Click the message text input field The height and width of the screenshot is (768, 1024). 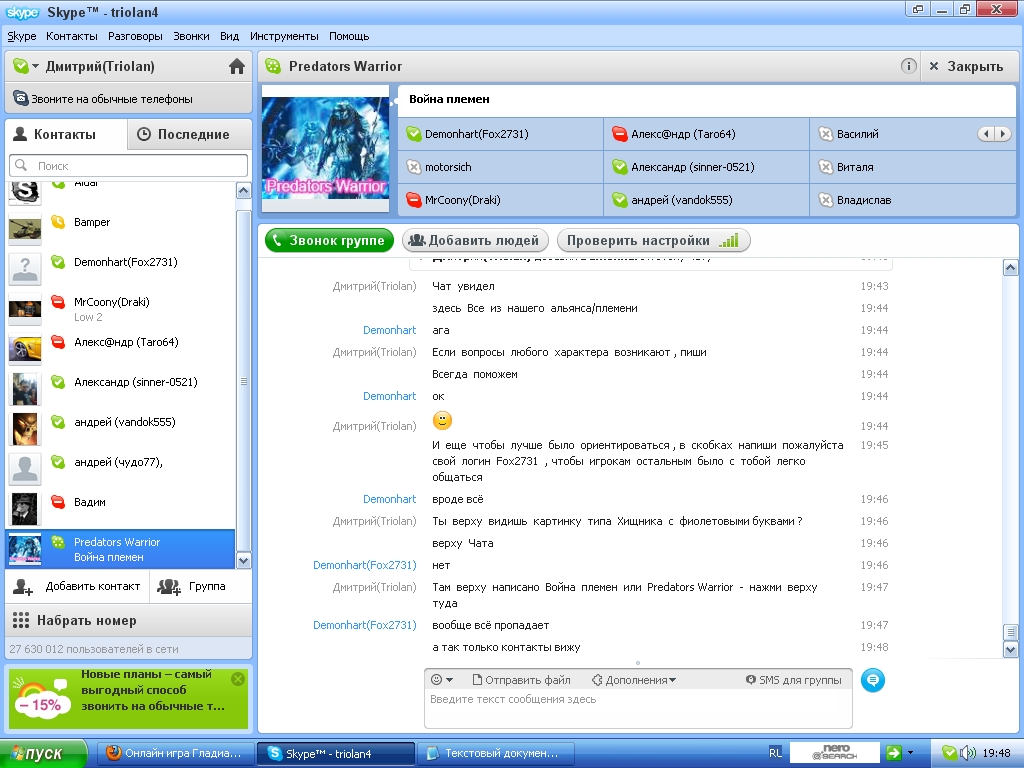(x=638, y=708)
